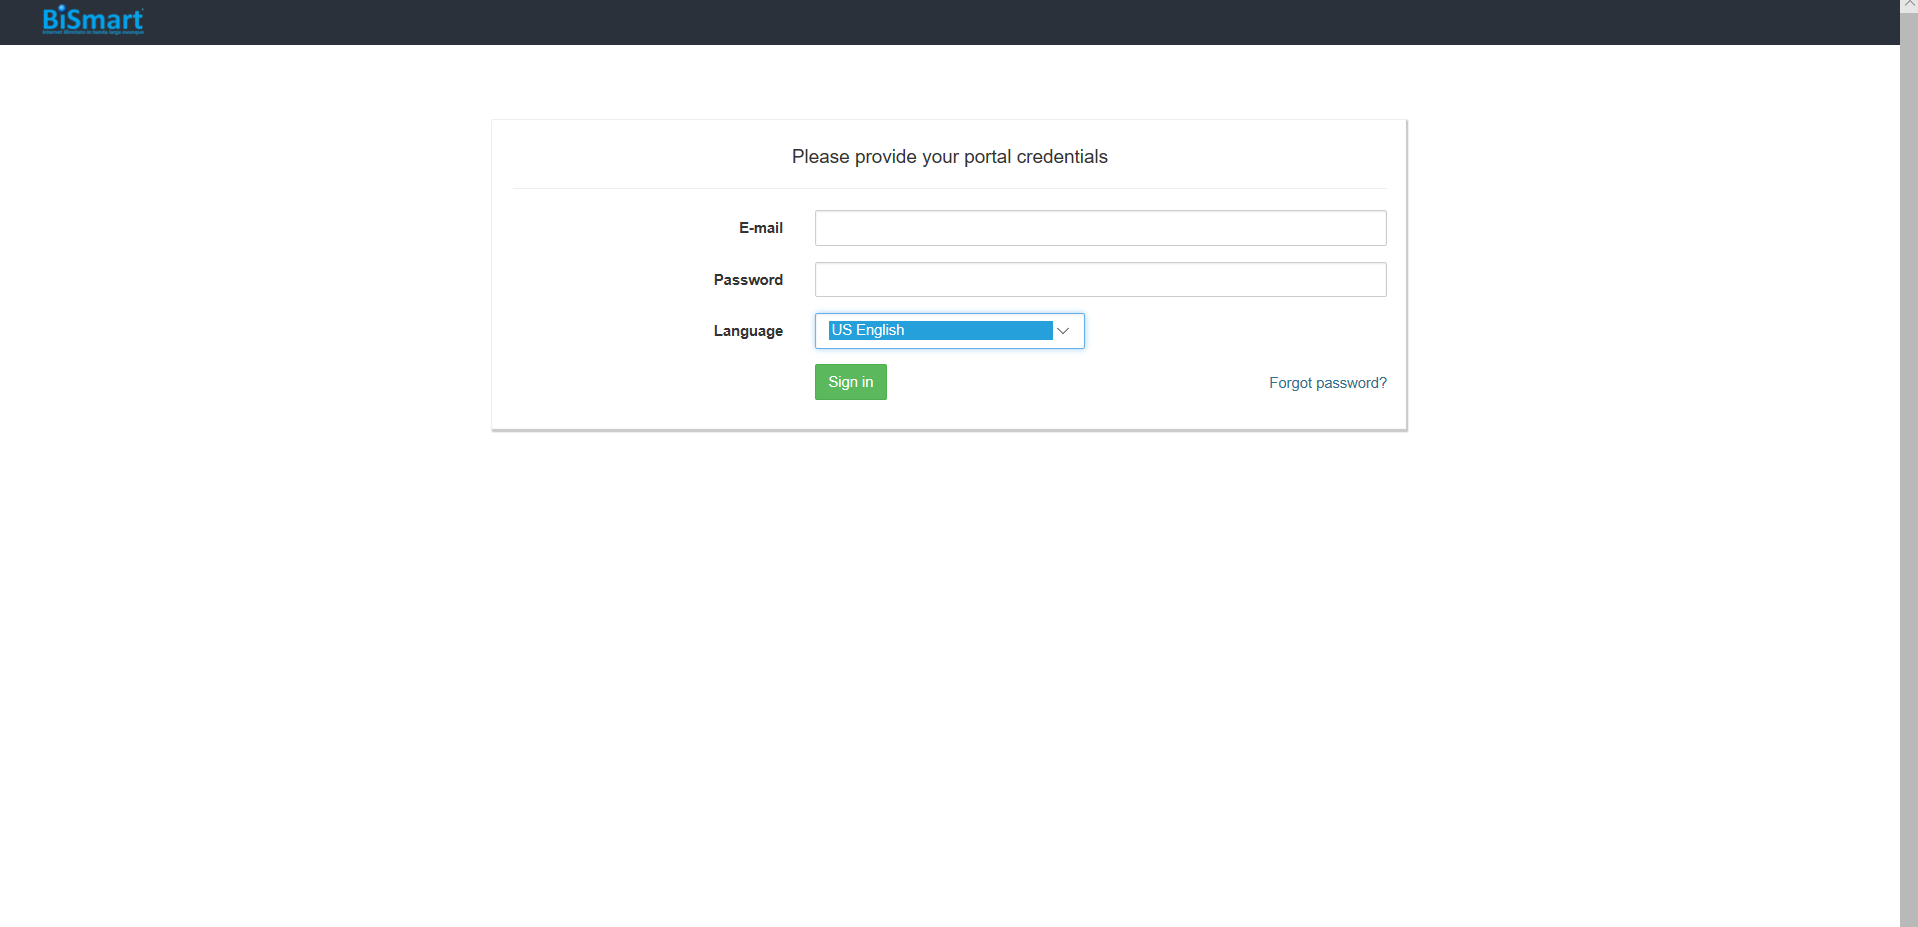Select the highlighted US English text

click(868, 330)
